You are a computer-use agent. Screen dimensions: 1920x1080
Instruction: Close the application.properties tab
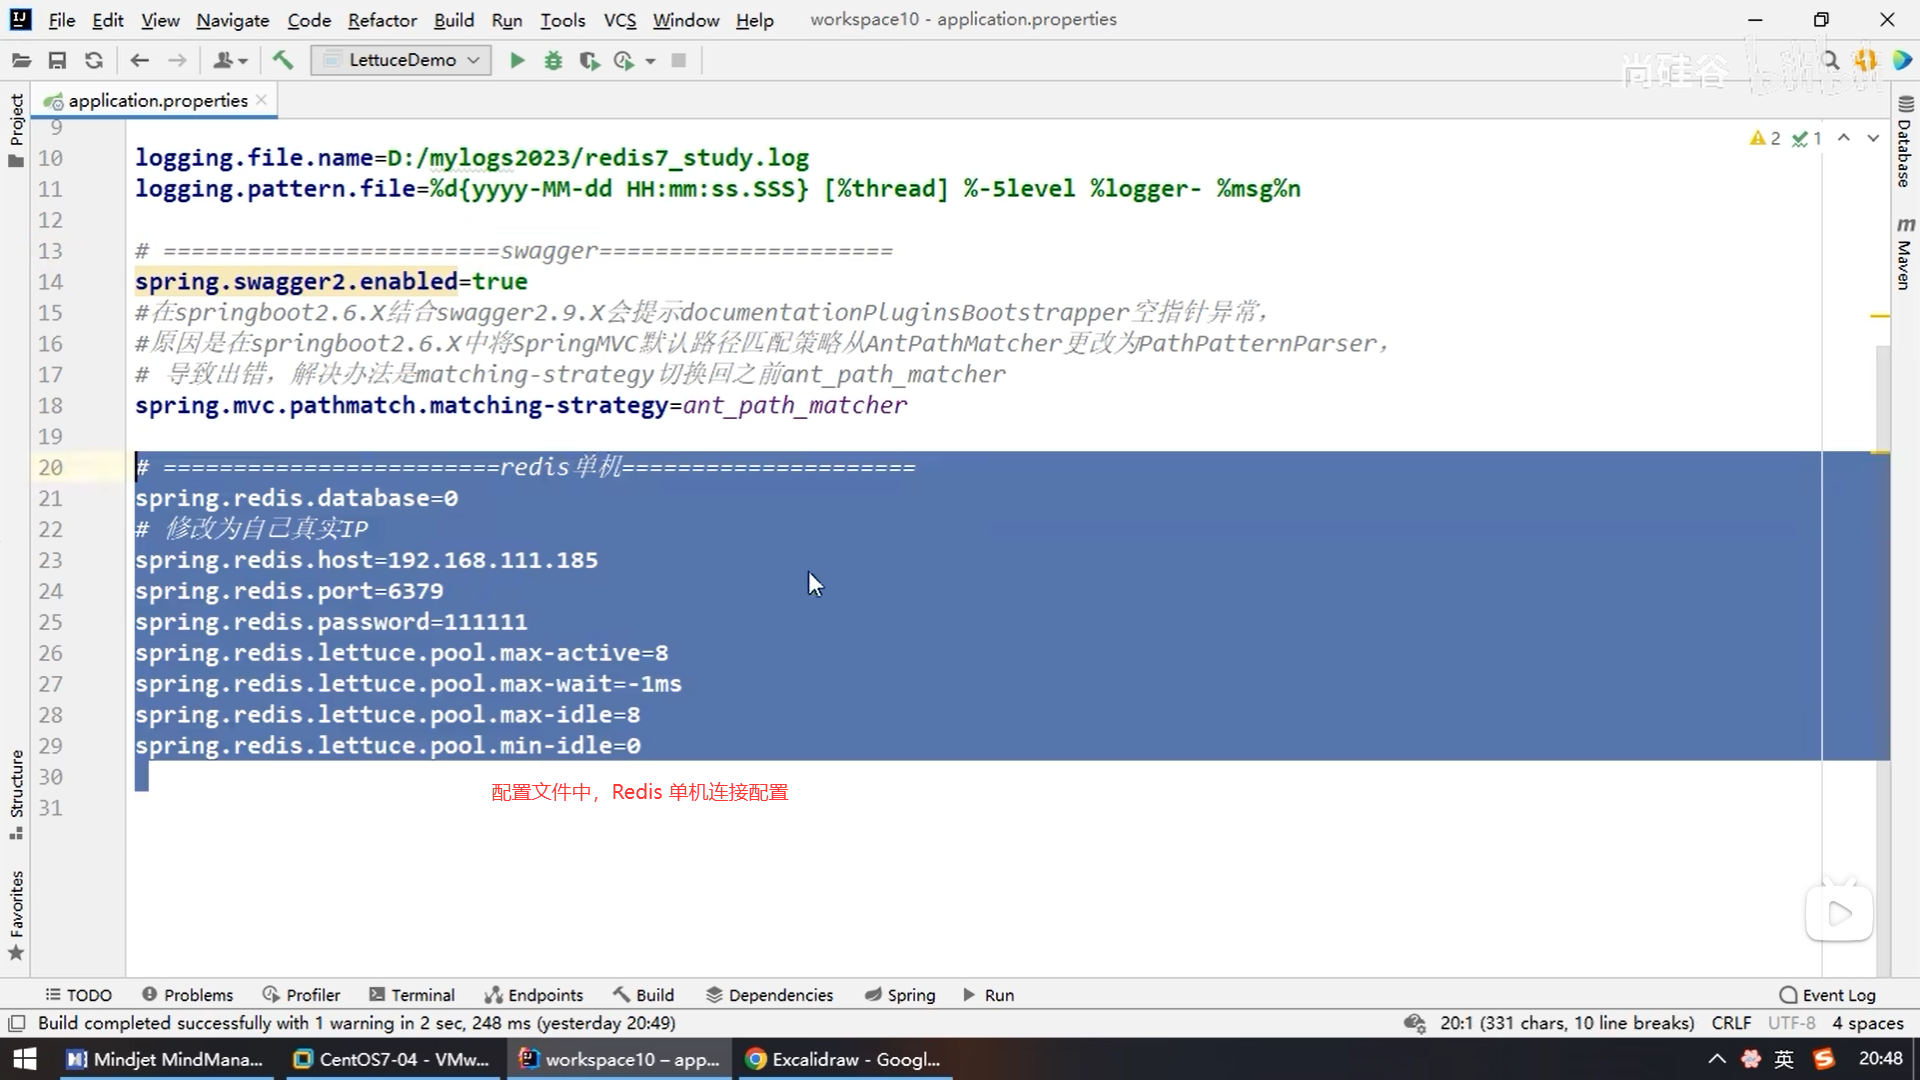click(261, 100)
